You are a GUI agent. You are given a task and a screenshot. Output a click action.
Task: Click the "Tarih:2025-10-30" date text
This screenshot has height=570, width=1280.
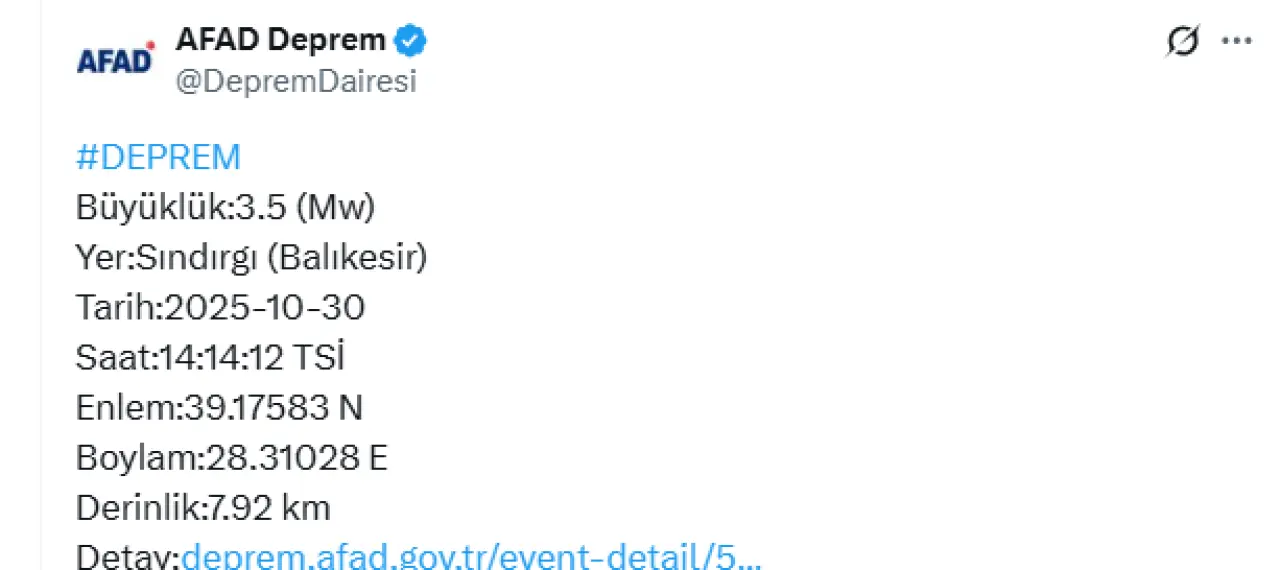pos(220,308)
